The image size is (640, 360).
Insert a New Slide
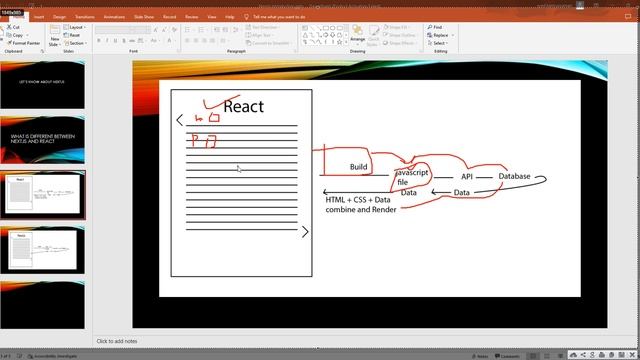[x=55, y=36]
